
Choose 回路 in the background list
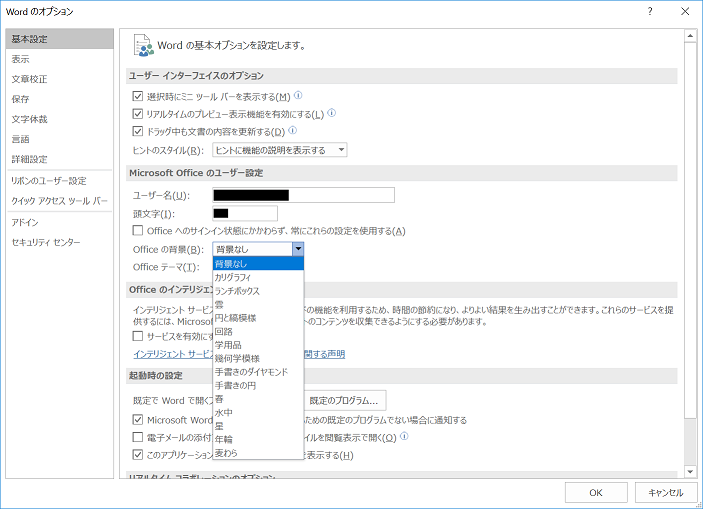tap(258, 331)
